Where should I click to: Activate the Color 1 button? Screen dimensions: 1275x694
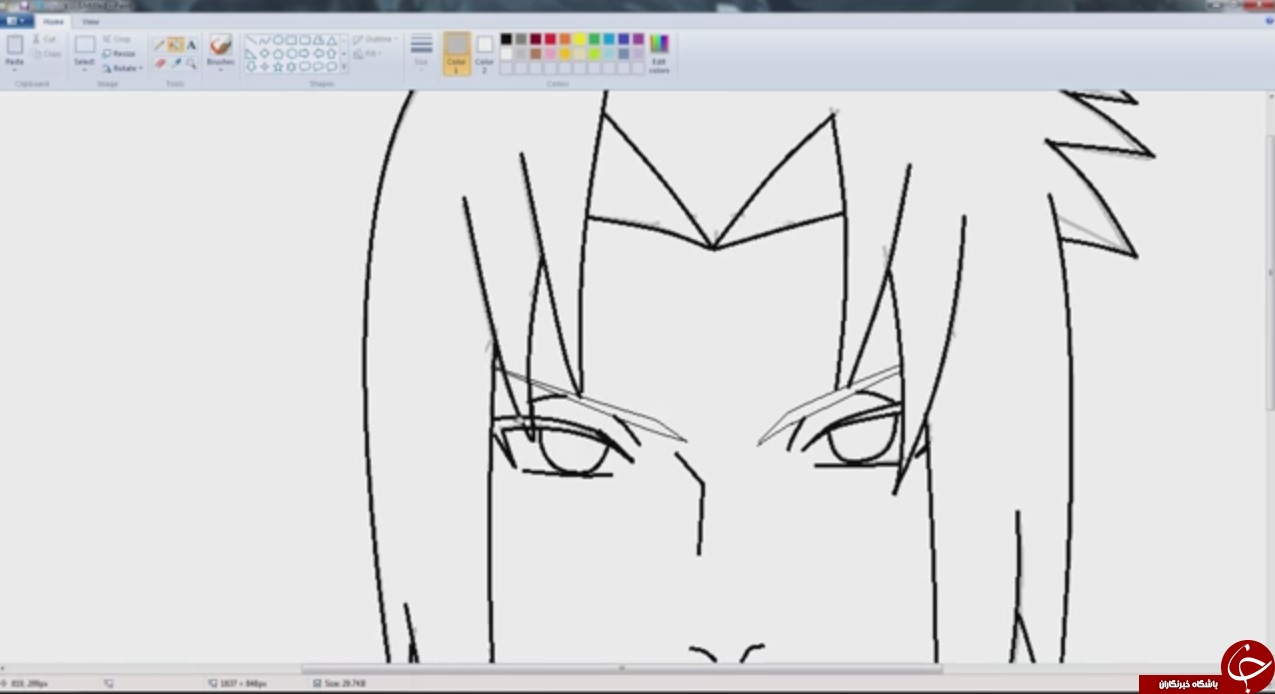point(457,54)
